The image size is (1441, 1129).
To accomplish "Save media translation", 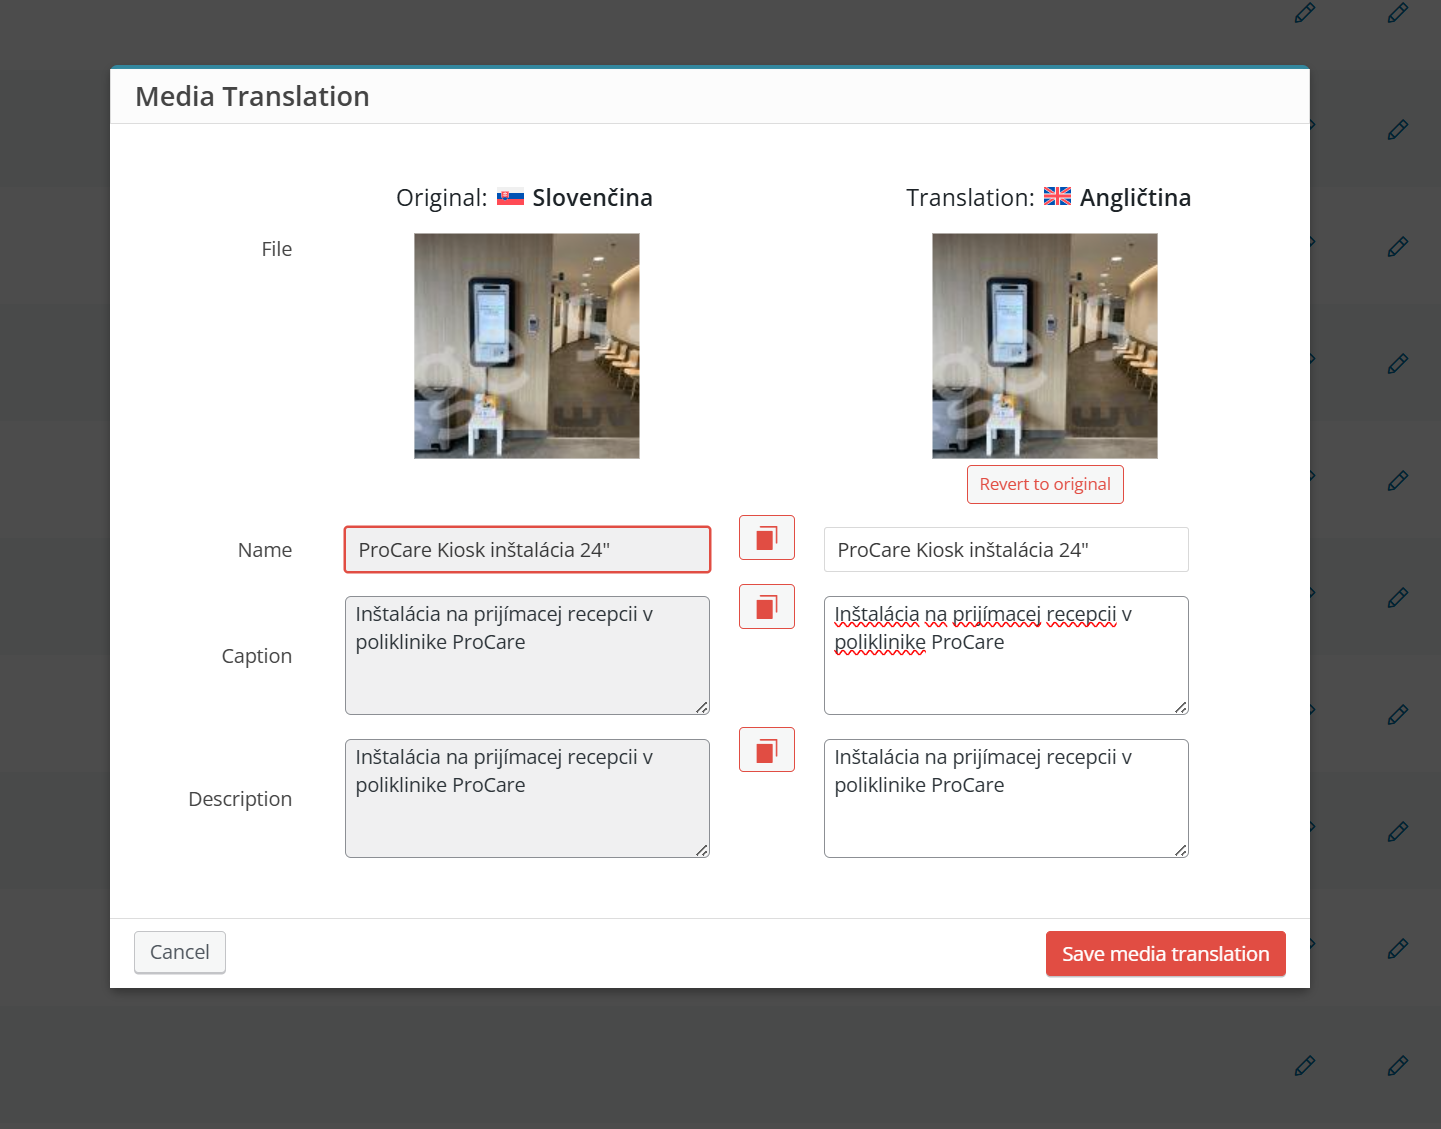I will pyautogui.click(x=1166, y=954).
